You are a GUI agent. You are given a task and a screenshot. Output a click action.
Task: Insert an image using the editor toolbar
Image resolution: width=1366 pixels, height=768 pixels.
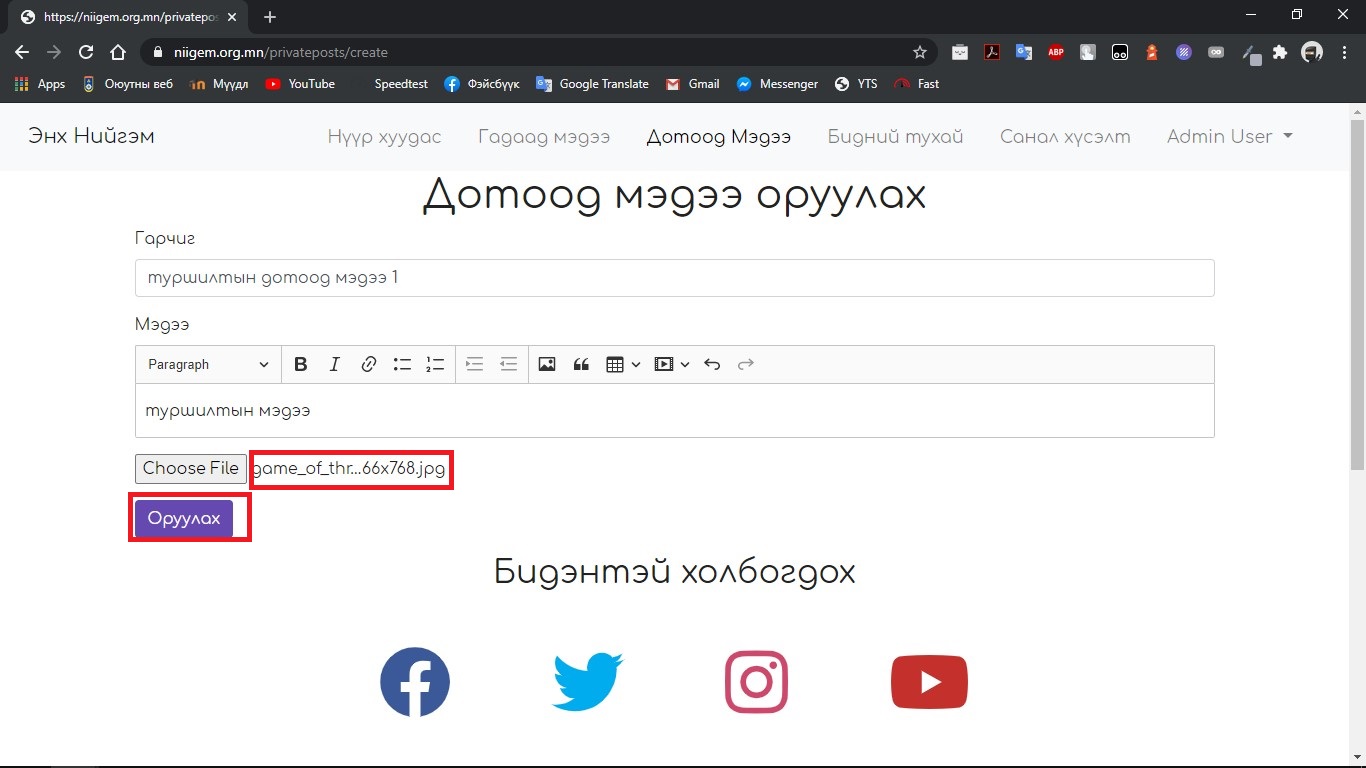pyautogui.click(x=546, y=365)
